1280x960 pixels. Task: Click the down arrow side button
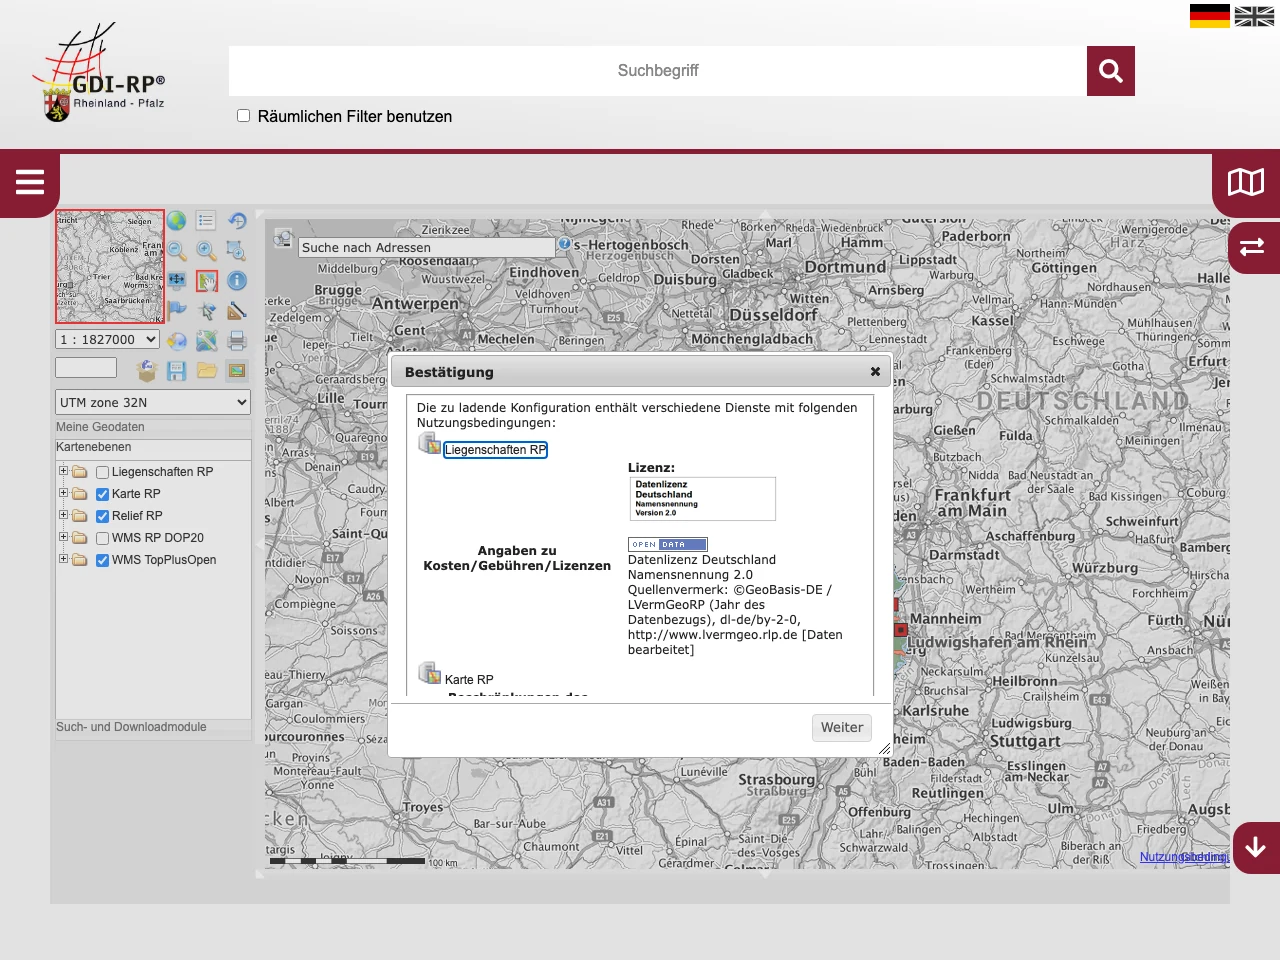1256,848
